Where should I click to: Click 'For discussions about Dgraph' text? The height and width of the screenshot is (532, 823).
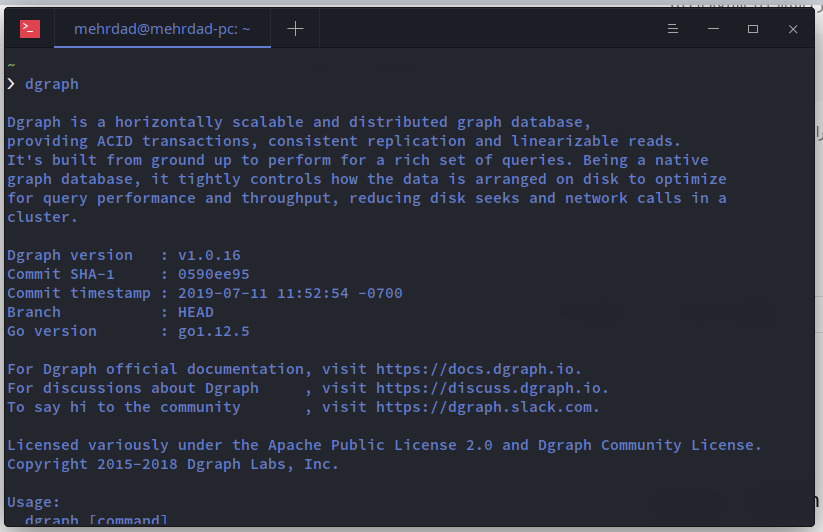click(133, 388)
